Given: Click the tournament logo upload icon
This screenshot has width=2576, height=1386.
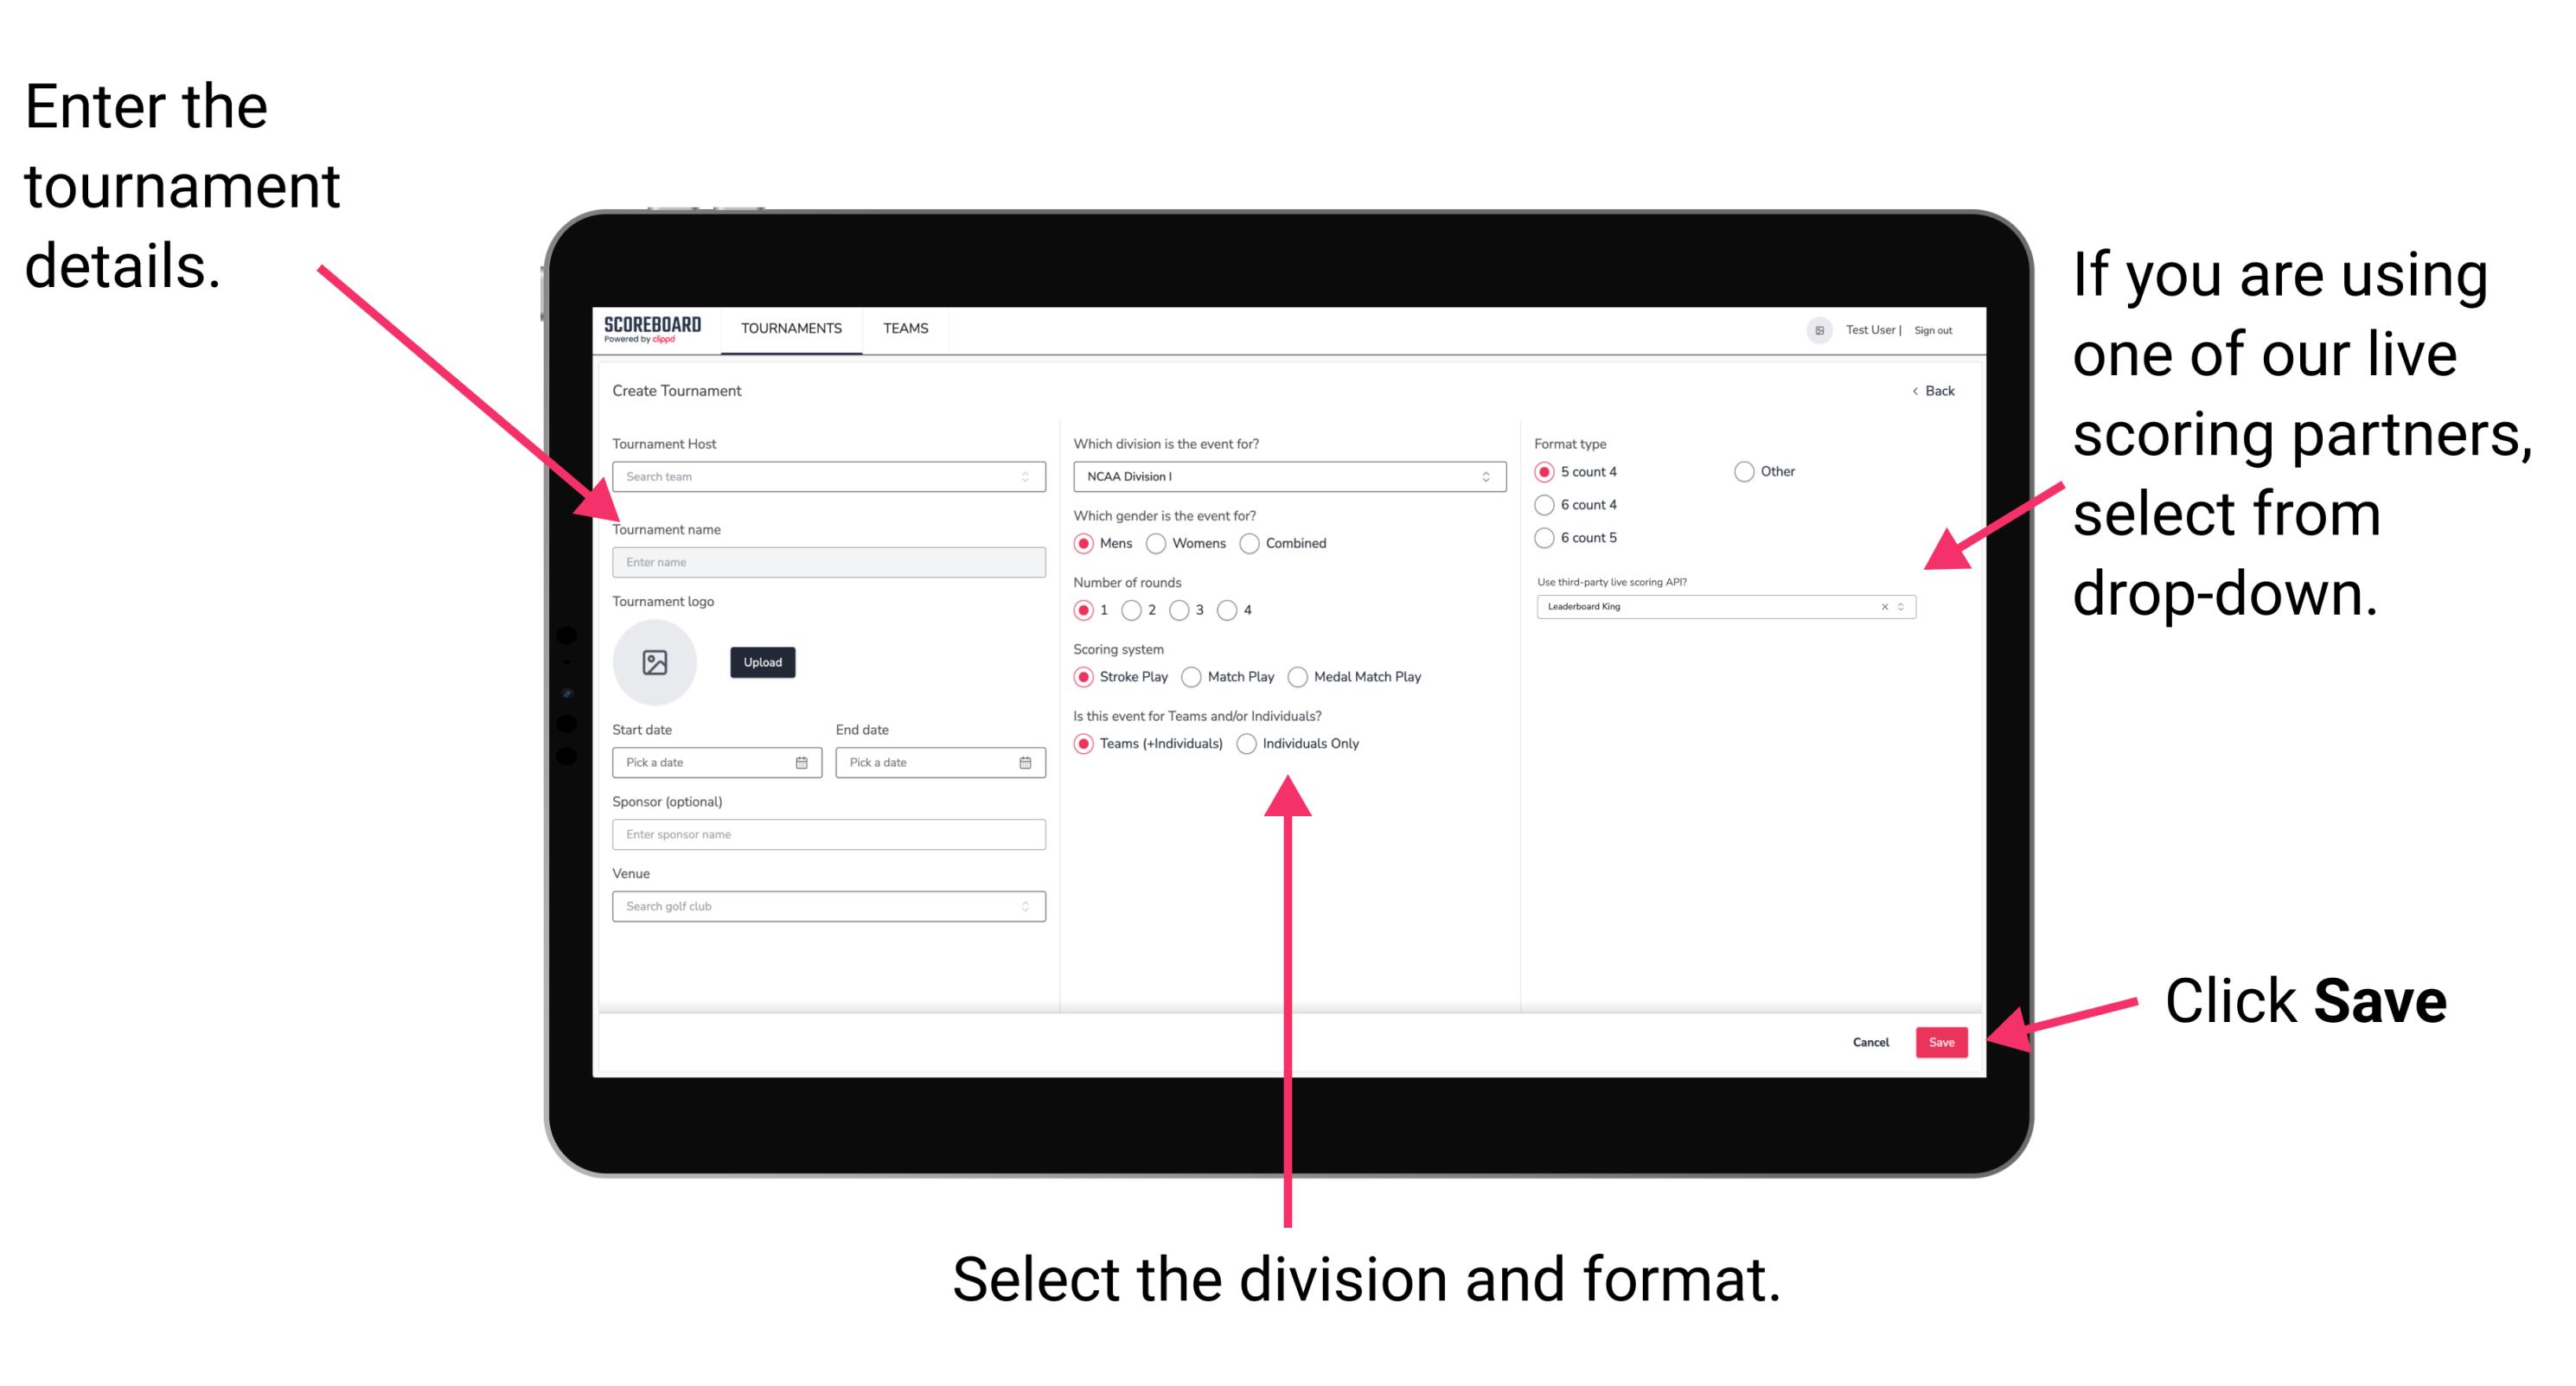Looking at the screenshot, I should coord(654,662).
